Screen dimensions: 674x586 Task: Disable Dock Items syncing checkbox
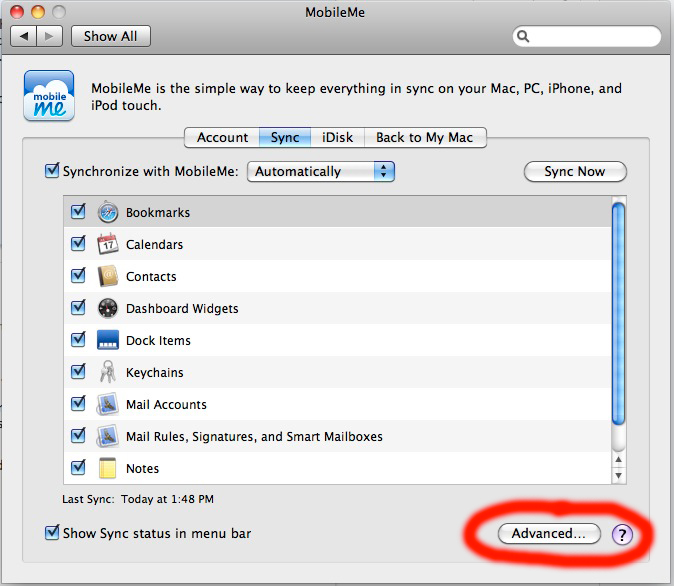[78, 339]
